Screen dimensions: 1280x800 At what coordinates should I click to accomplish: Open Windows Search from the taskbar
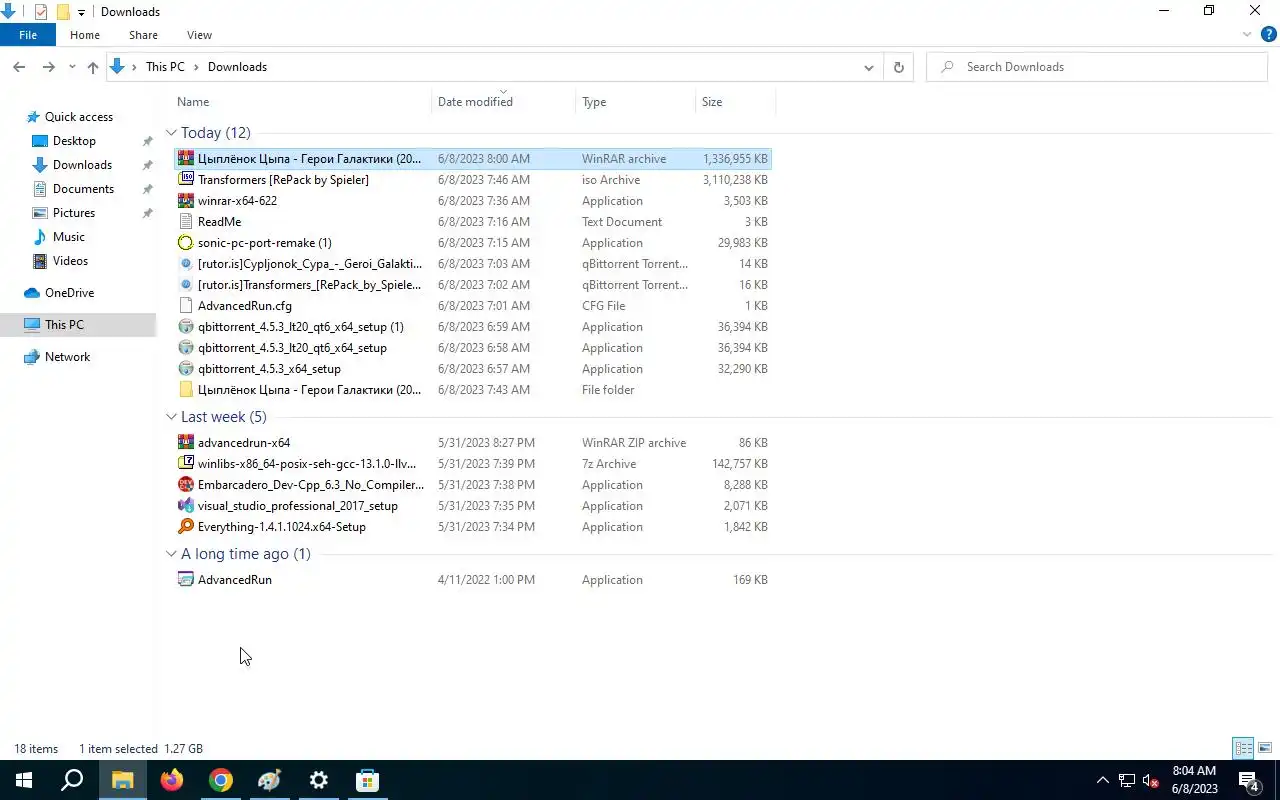tap(73, 780)
